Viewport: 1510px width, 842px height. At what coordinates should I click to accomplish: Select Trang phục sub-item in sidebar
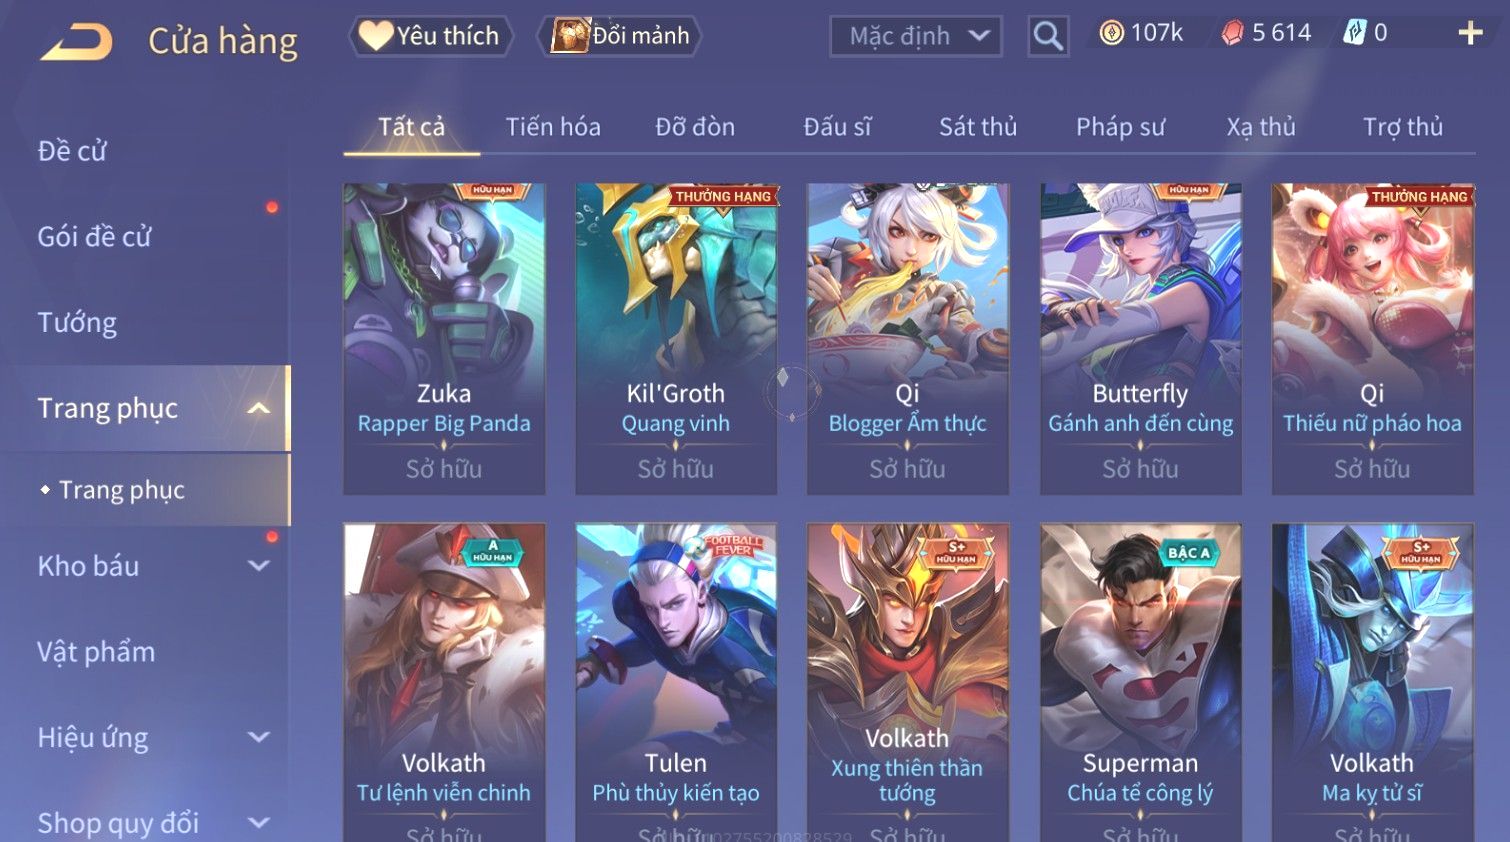(122, 490)
